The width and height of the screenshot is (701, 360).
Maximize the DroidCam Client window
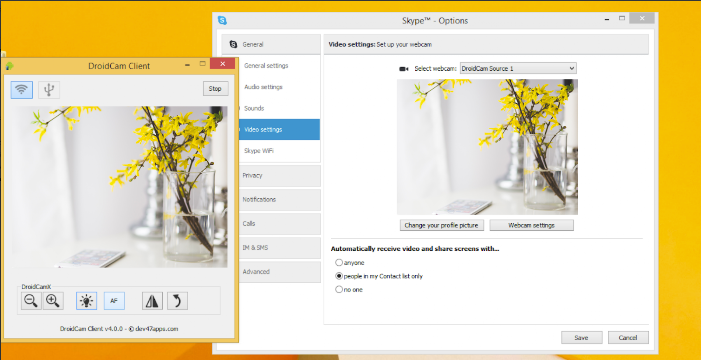tap(202, 64)
